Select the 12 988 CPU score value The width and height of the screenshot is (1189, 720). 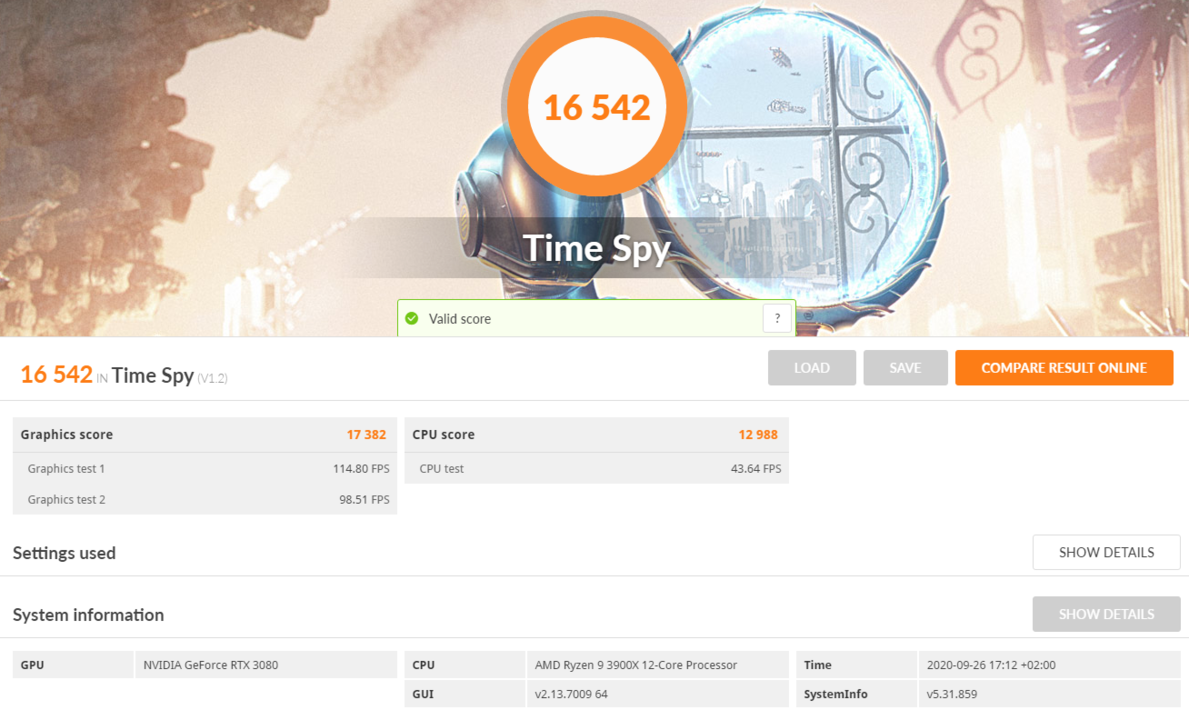tap(758, 435)
